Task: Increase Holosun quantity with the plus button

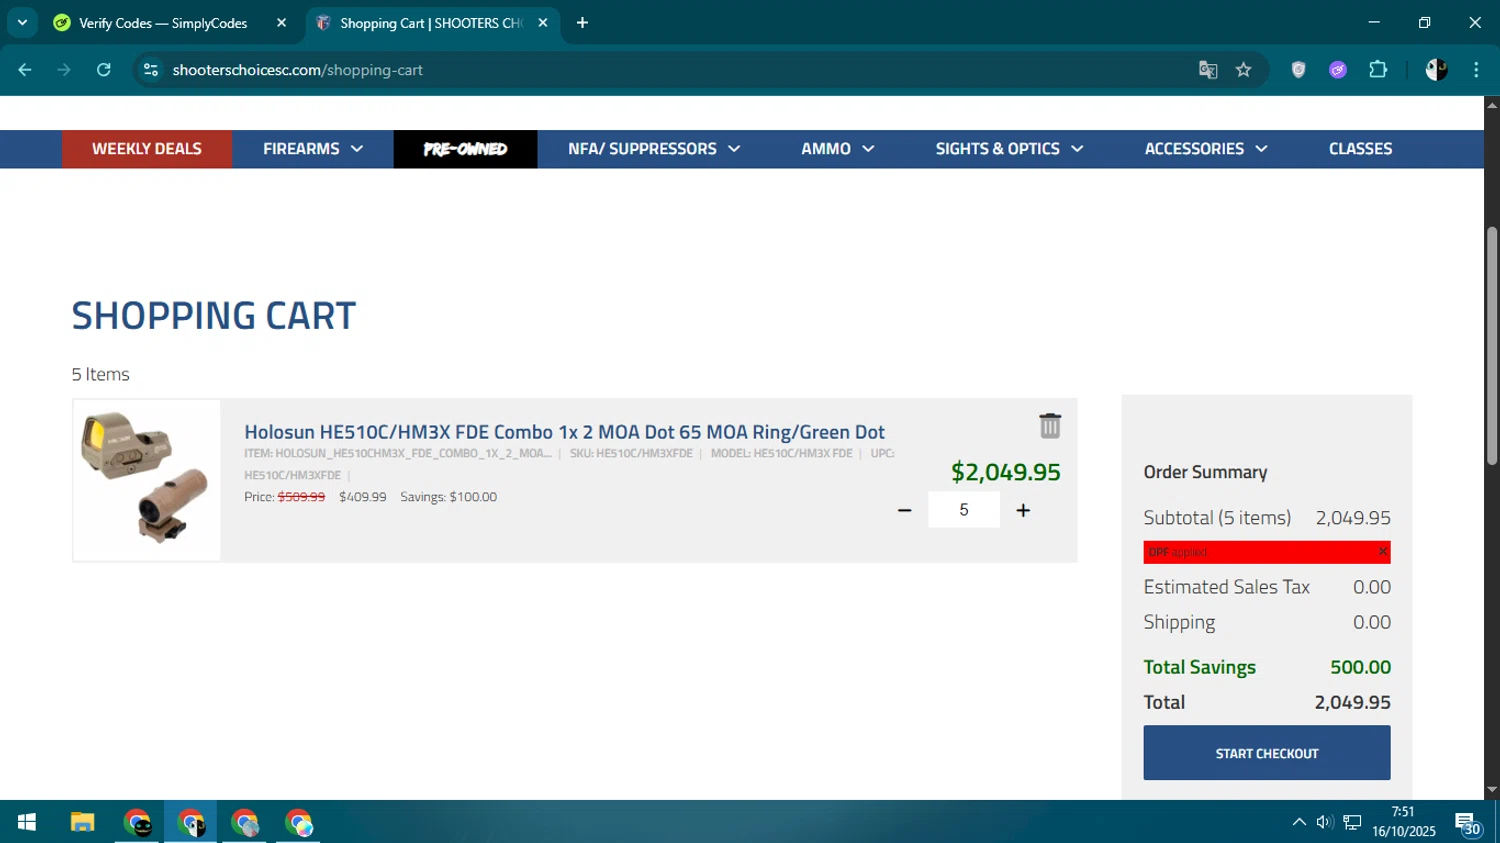Action: [x=1023, y=510]
